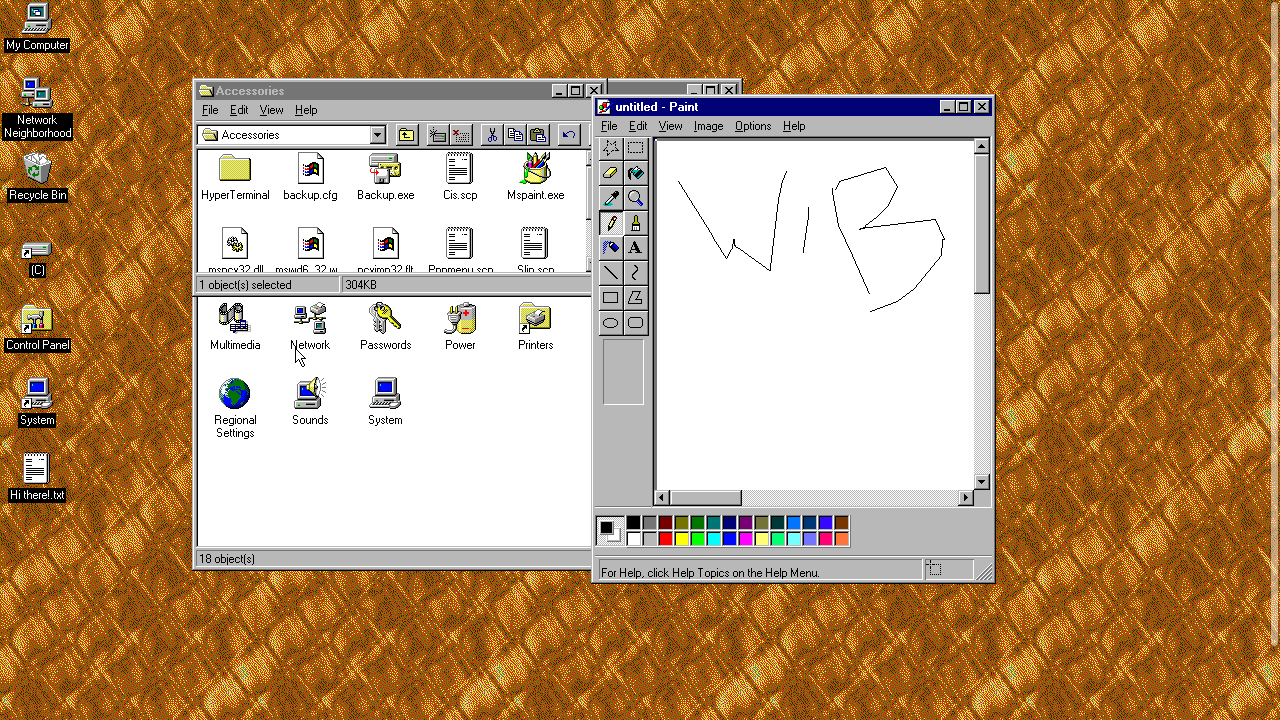
Task: Choose the orange swatch in the palette
Action: tap(842, 539)
